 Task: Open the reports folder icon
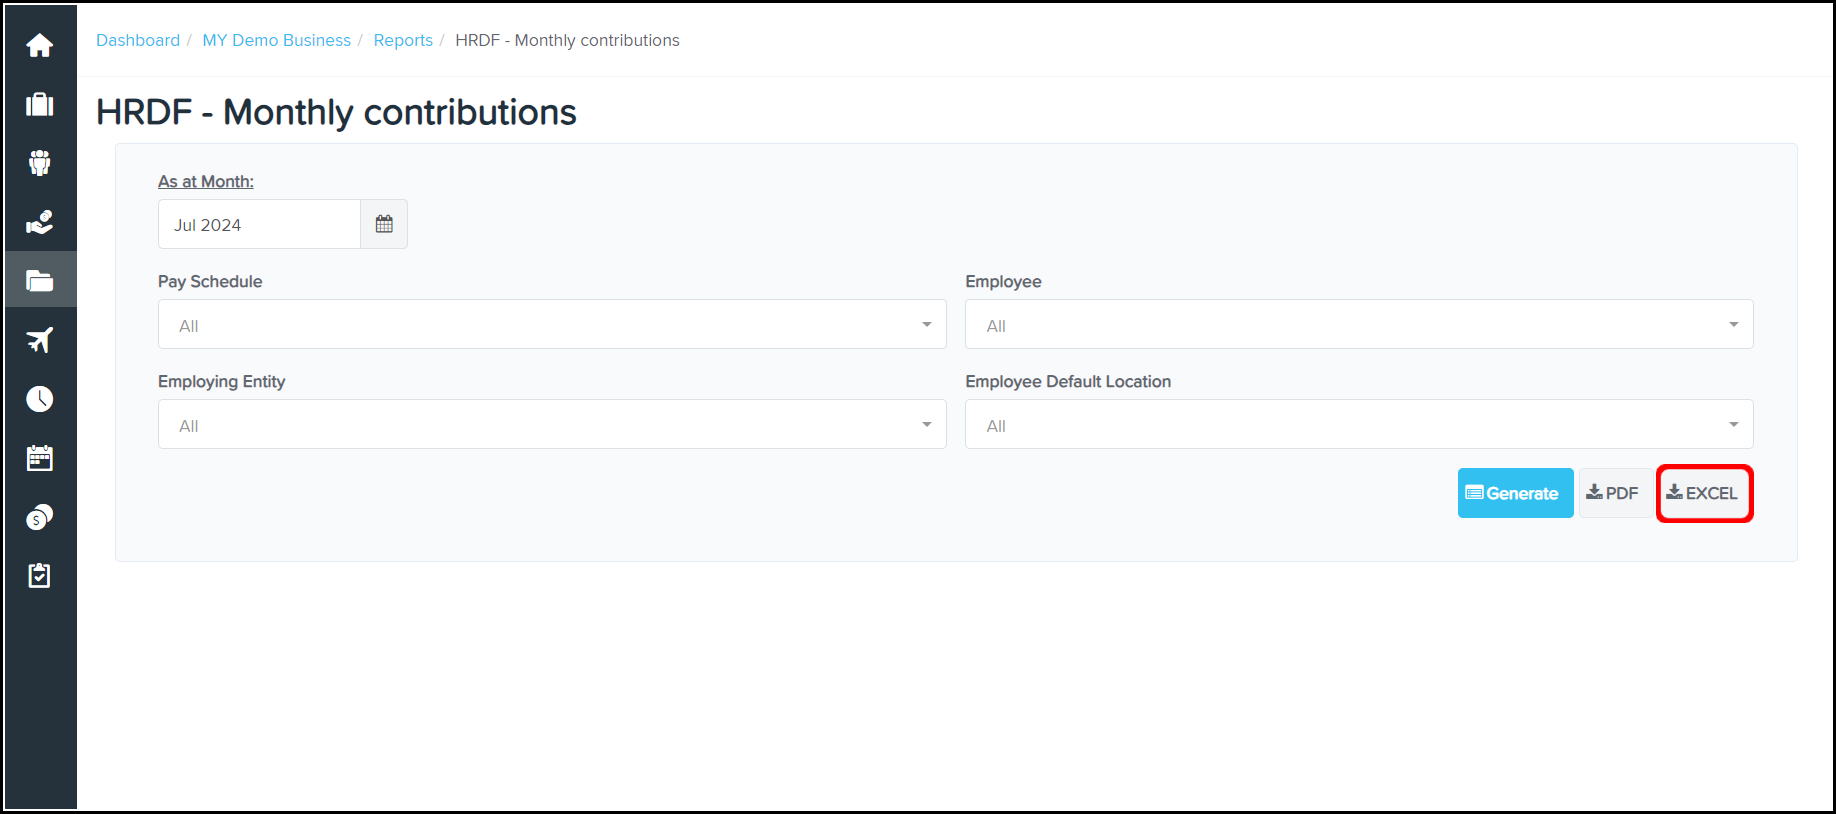click(40, 281)
